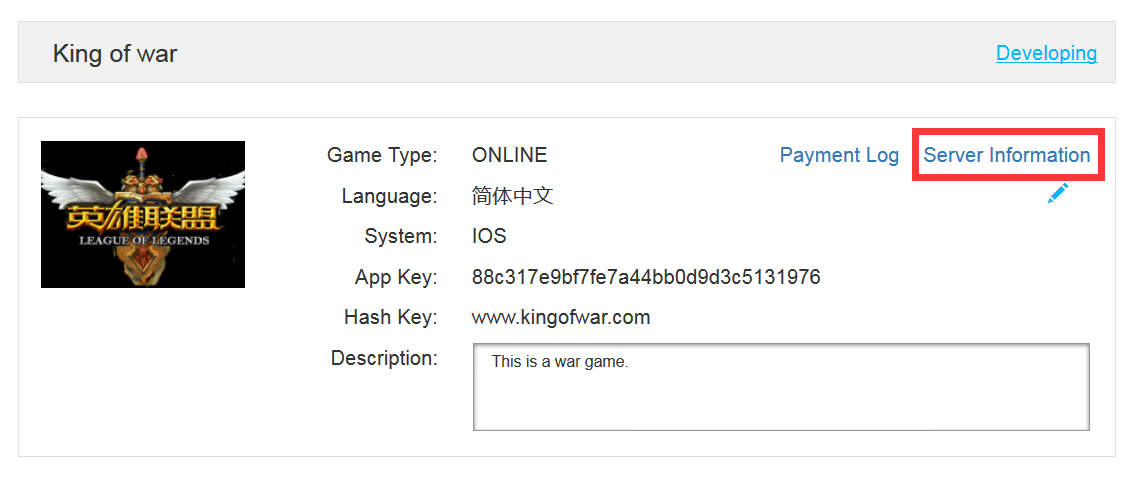Open the Server Information link
The image size is (1130, 495).
pos(1006,155)
